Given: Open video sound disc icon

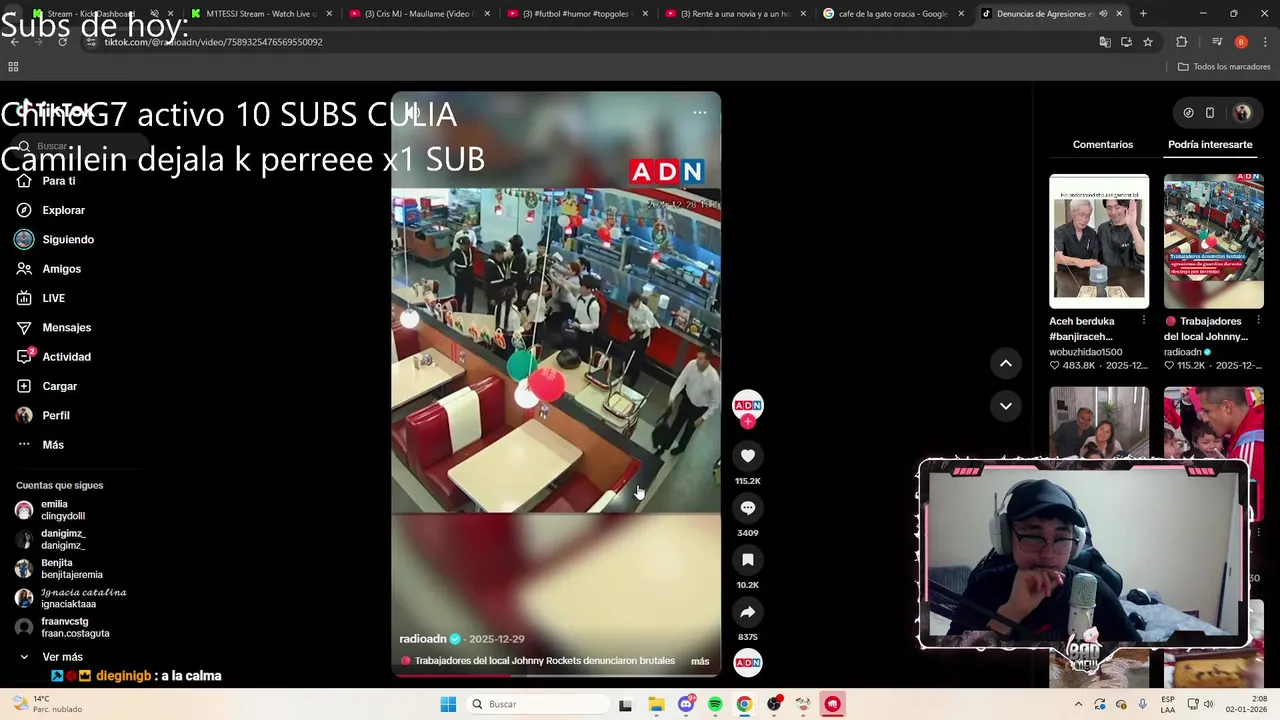Looking at the screenshot, I should coord(747,663).
